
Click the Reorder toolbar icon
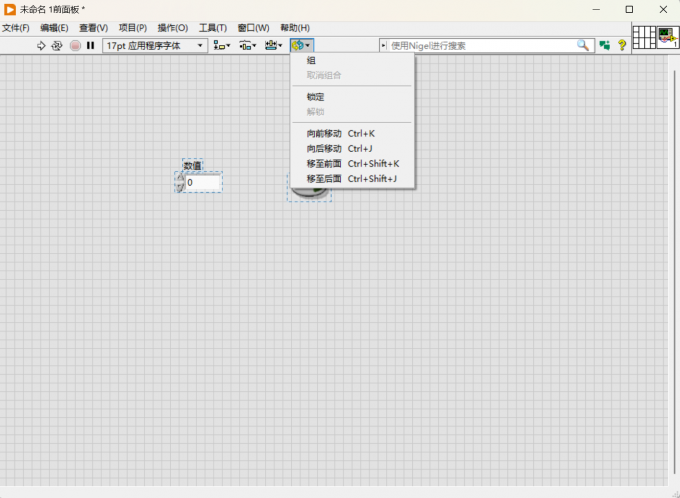(x=301, y=46)
